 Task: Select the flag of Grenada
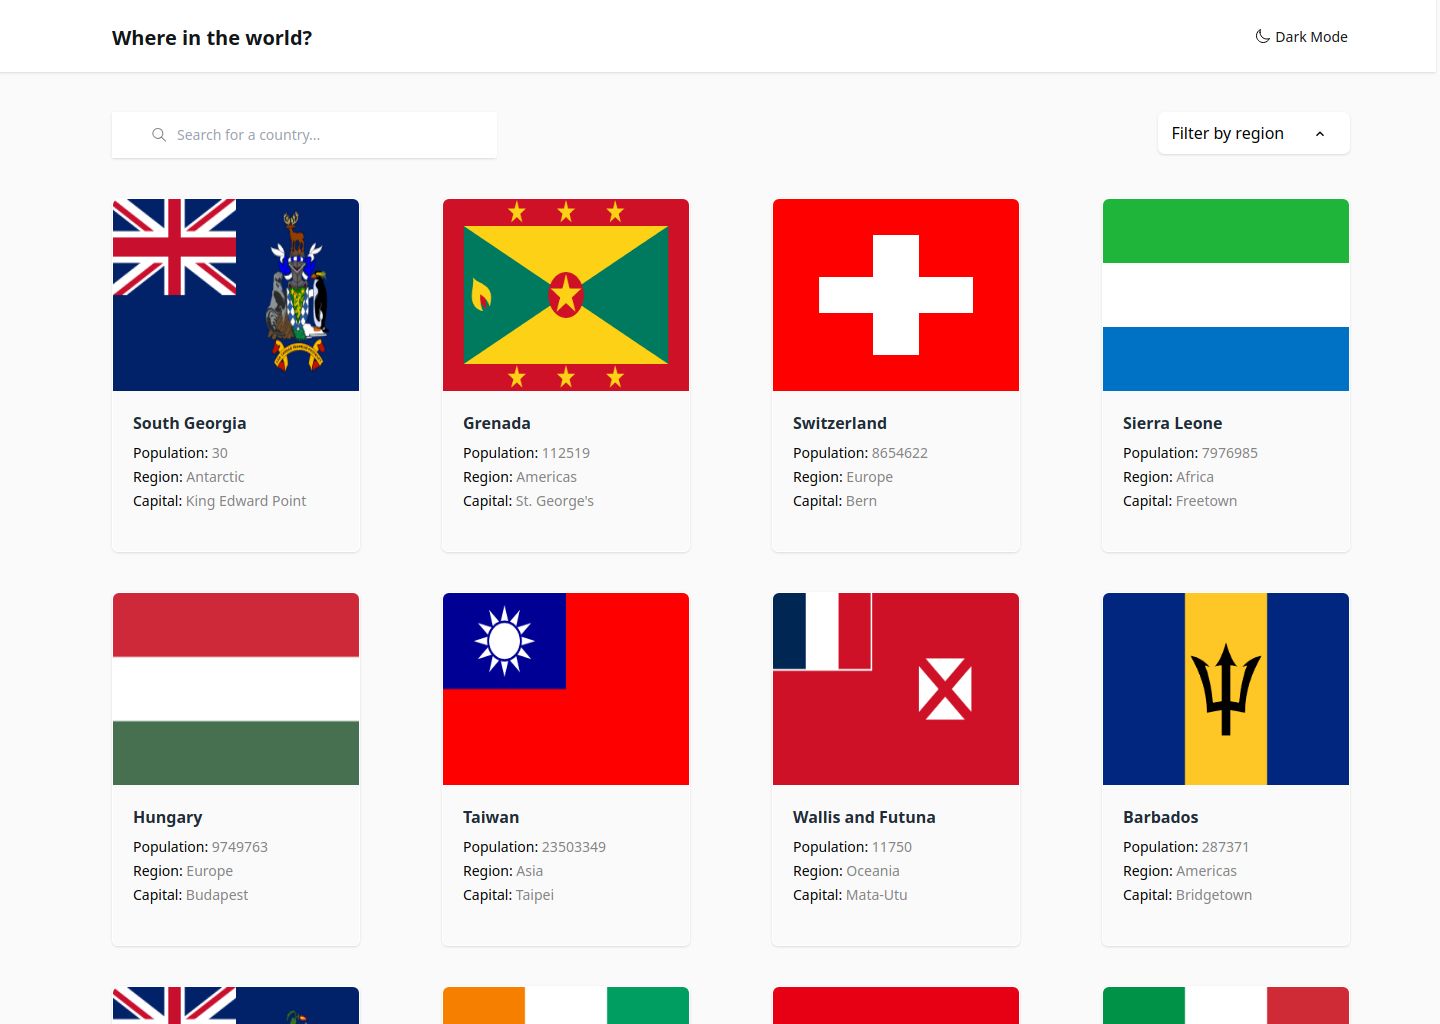pos(565,294)
